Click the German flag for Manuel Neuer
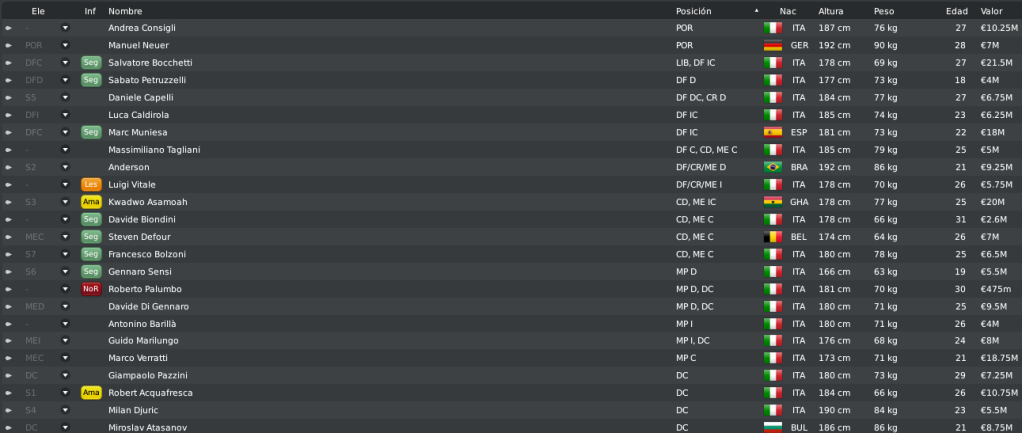The height and width of the screenshot is (433, 1022). 772,46
